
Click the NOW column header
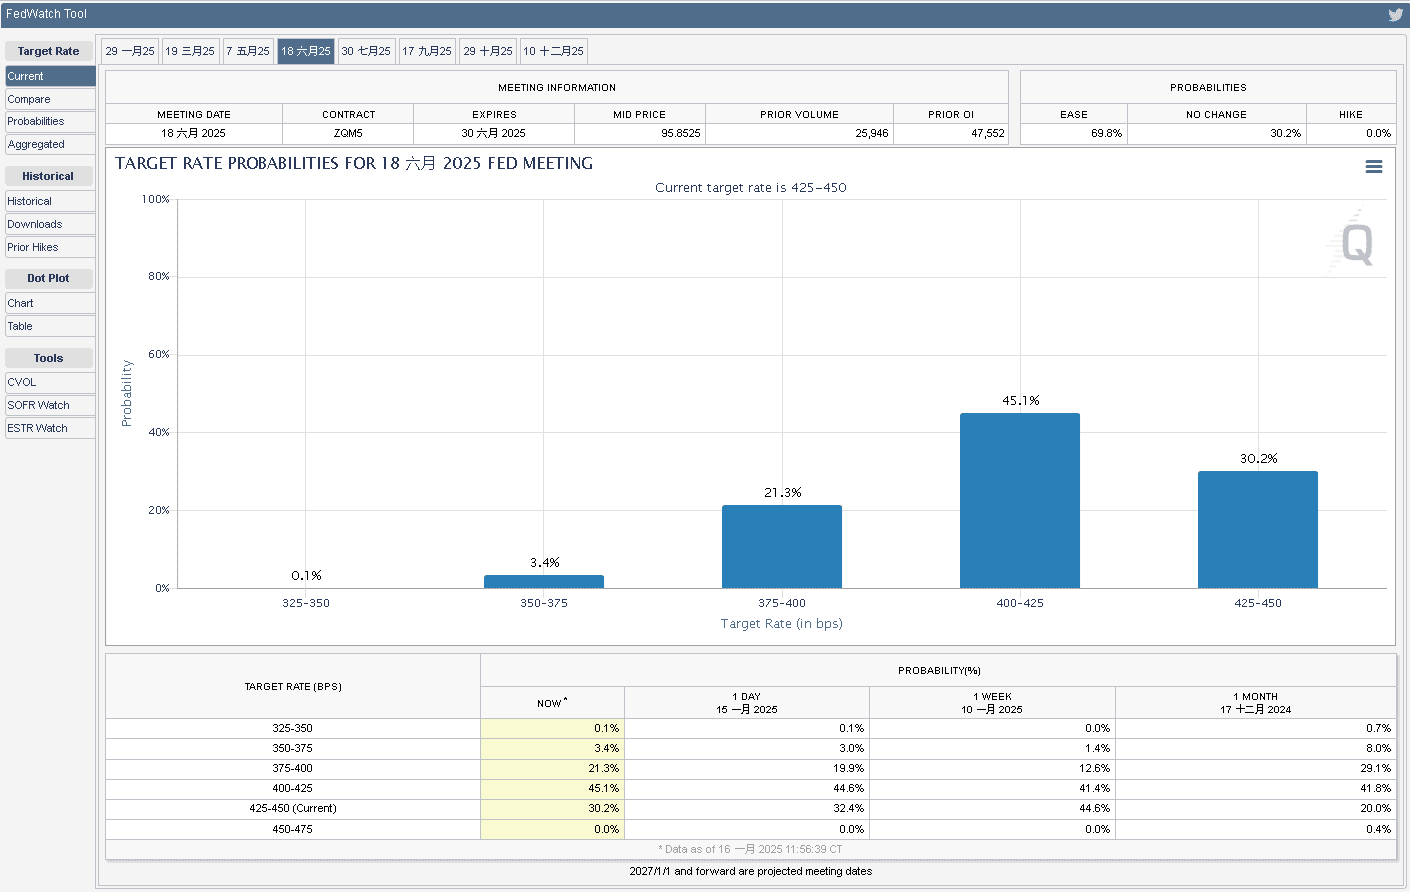click(552, 703)
